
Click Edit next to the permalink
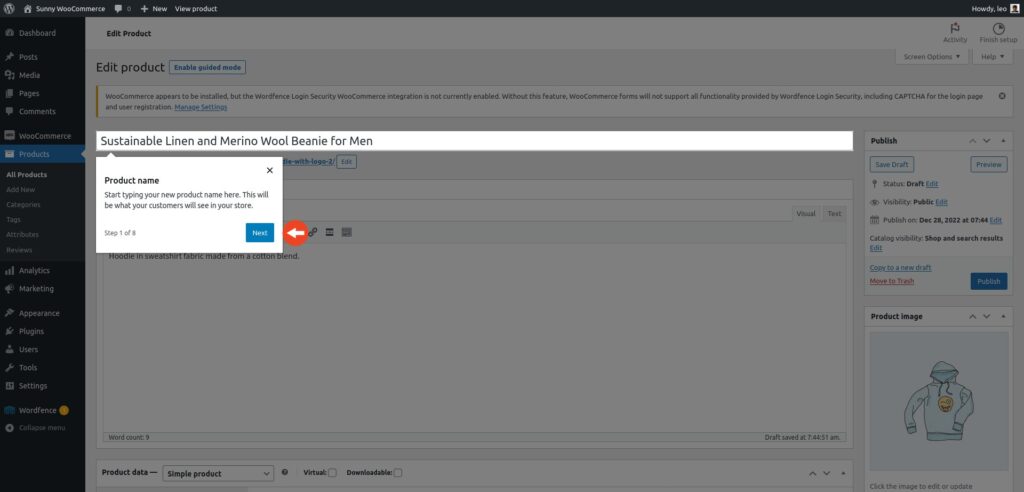pyautogui.click(x=347, y=161)
